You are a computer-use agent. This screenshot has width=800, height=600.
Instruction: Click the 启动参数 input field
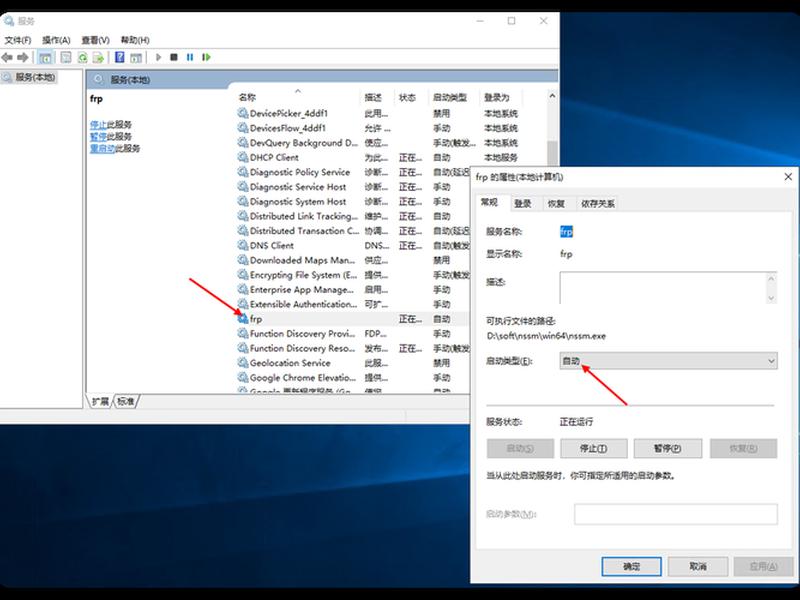point(676,514)
